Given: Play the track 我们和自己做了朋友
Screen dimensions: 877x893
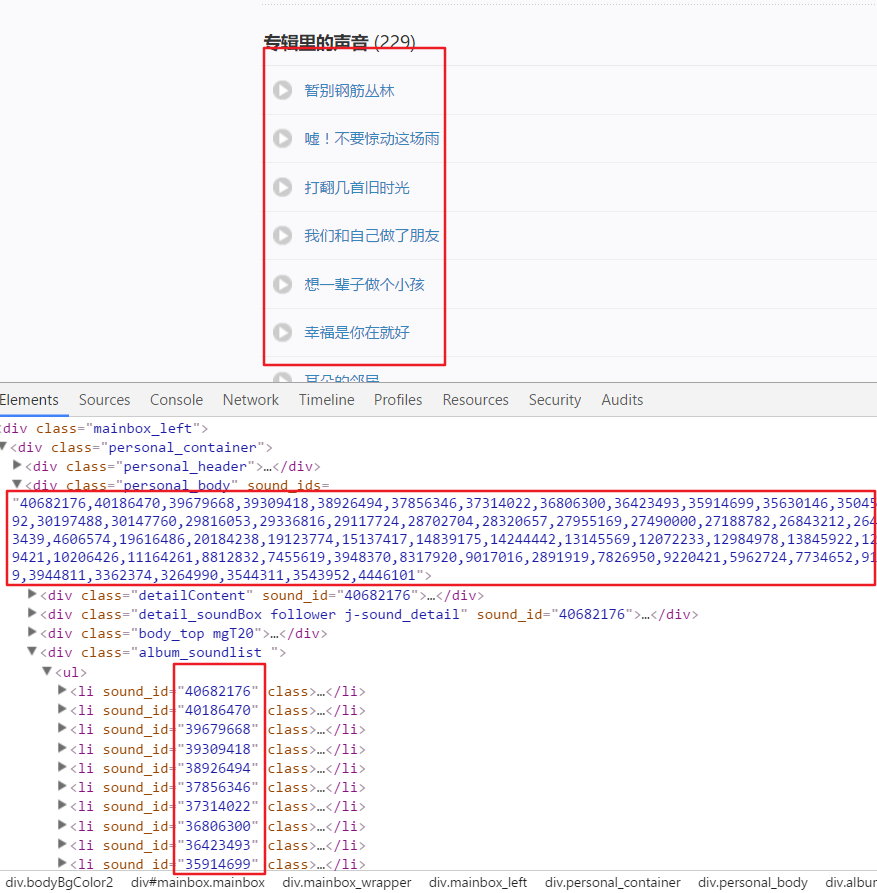Looking at the screenshot, I should [x=282, y=235].
